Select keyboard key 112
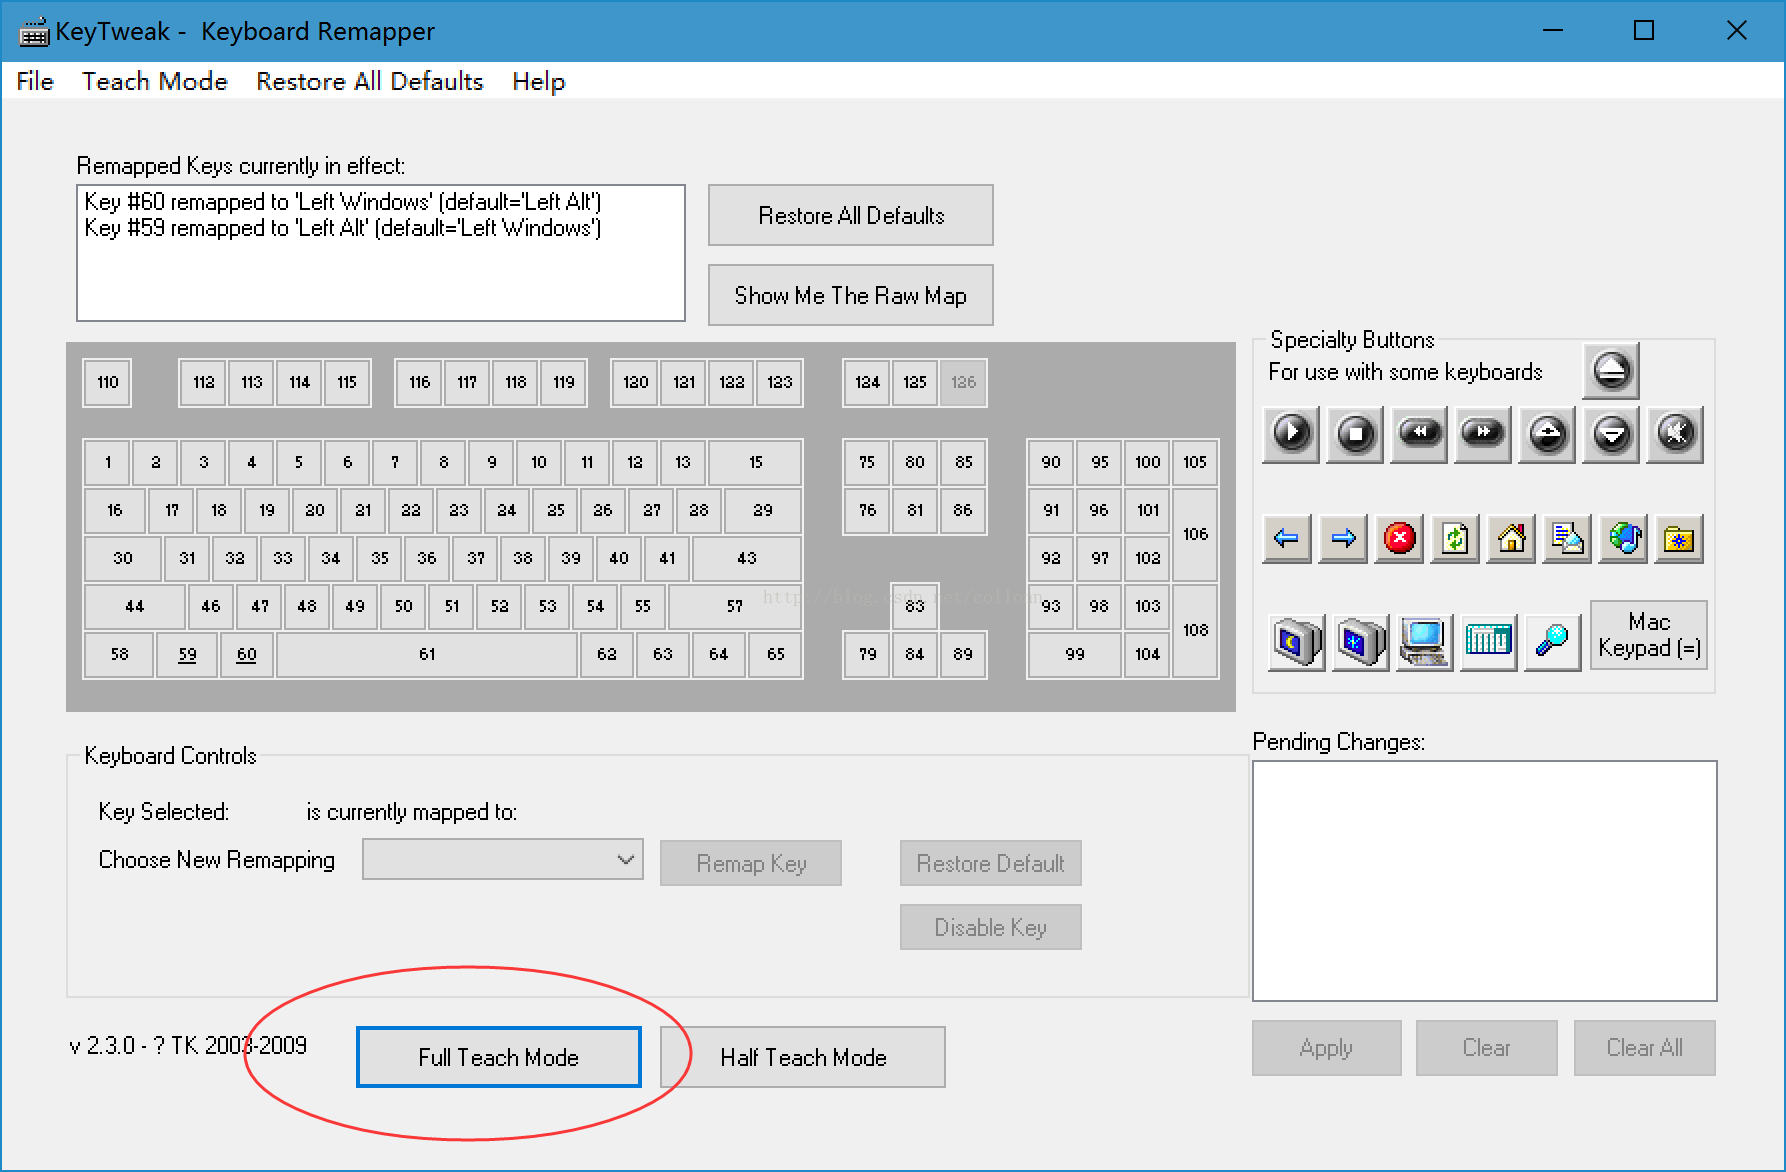This screenshot has width=1786, height=1172. (204, 382)
